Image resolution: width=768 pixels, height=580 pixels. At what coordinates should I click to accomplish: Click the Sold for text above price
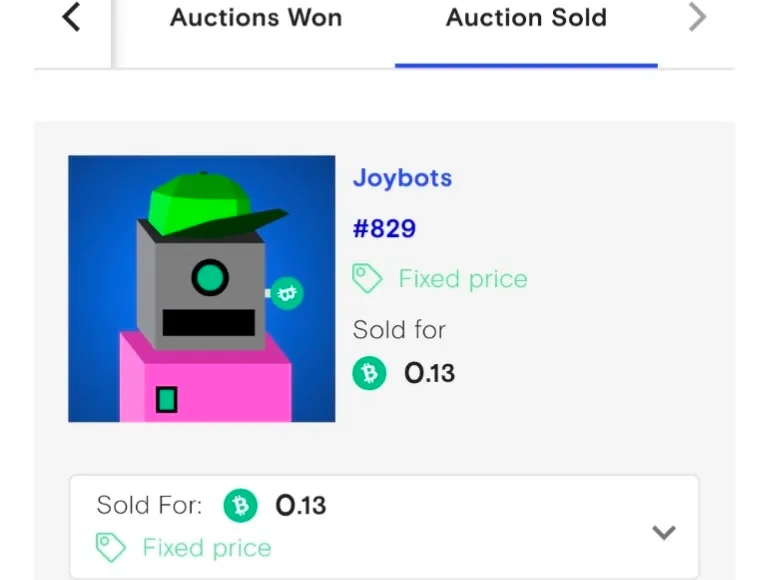tap(399, 330)
